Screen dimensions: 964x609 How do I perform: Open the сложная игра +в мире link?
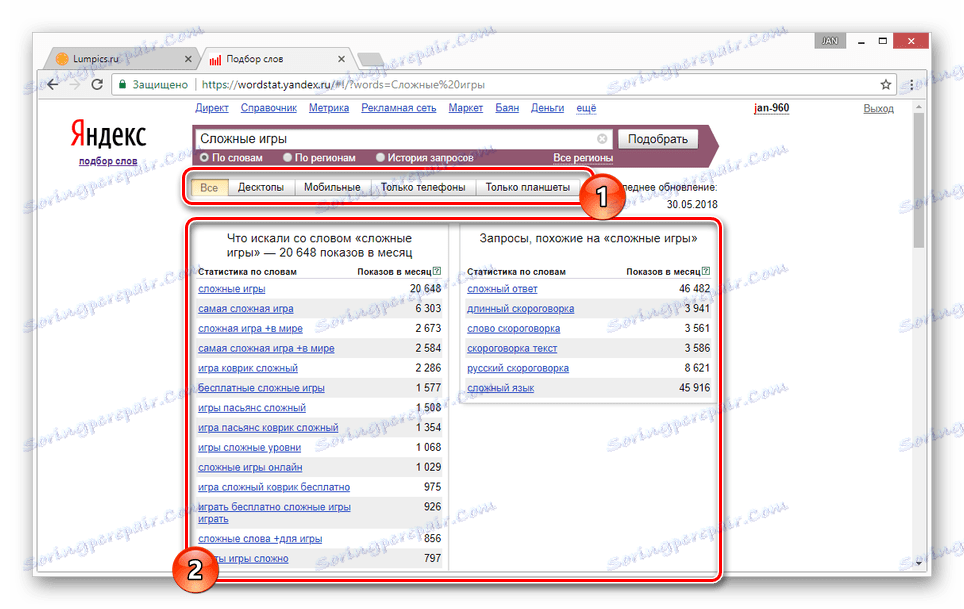[x=250, y=329]
